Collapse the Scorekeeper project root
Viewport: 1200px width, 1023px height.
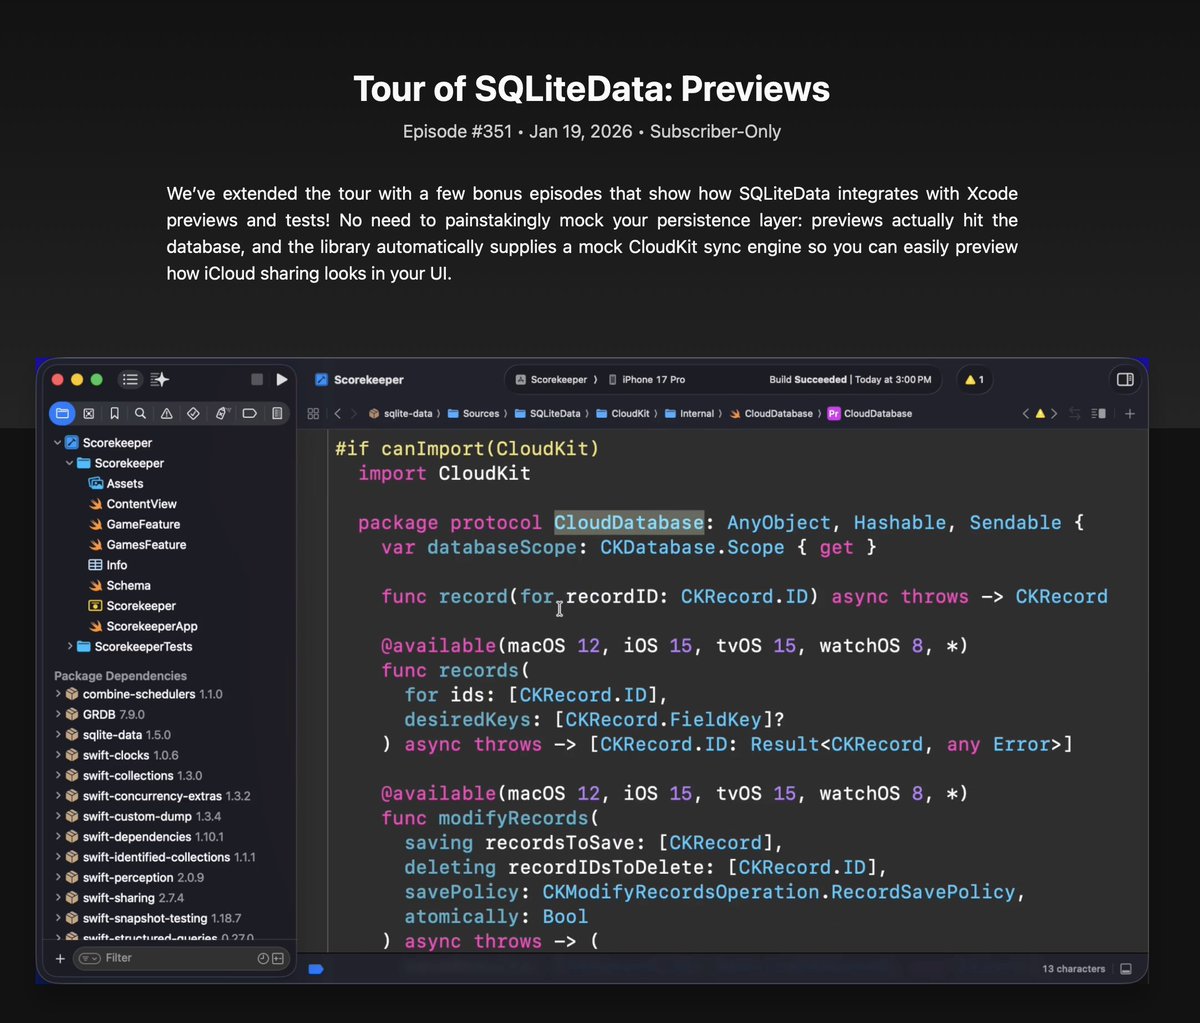(57, 442)
